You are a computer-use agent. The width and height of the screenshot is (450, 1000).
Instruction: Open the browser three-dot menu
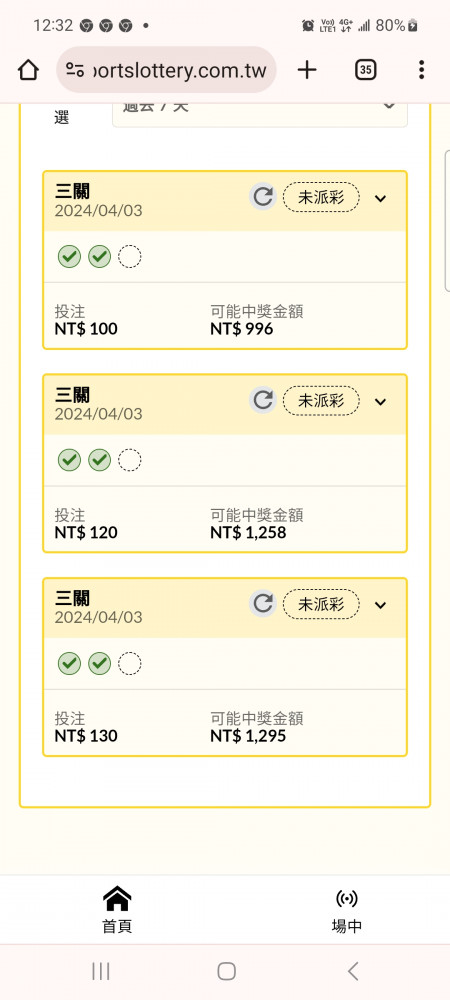coord(421,70)
